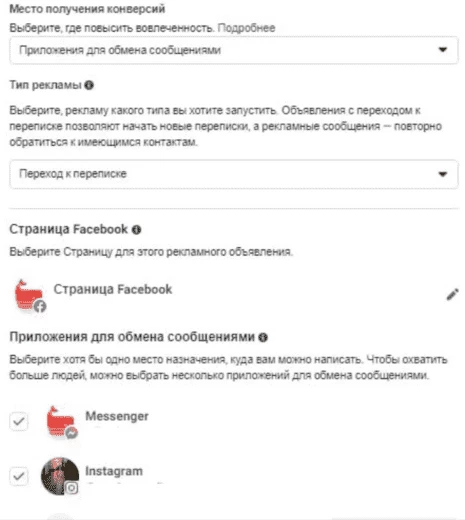Click the red whale avatar next to Messenger
Image resolution: width=465 pixels, height=520 pixels.
pyautogui.click(x=61, y=421)
